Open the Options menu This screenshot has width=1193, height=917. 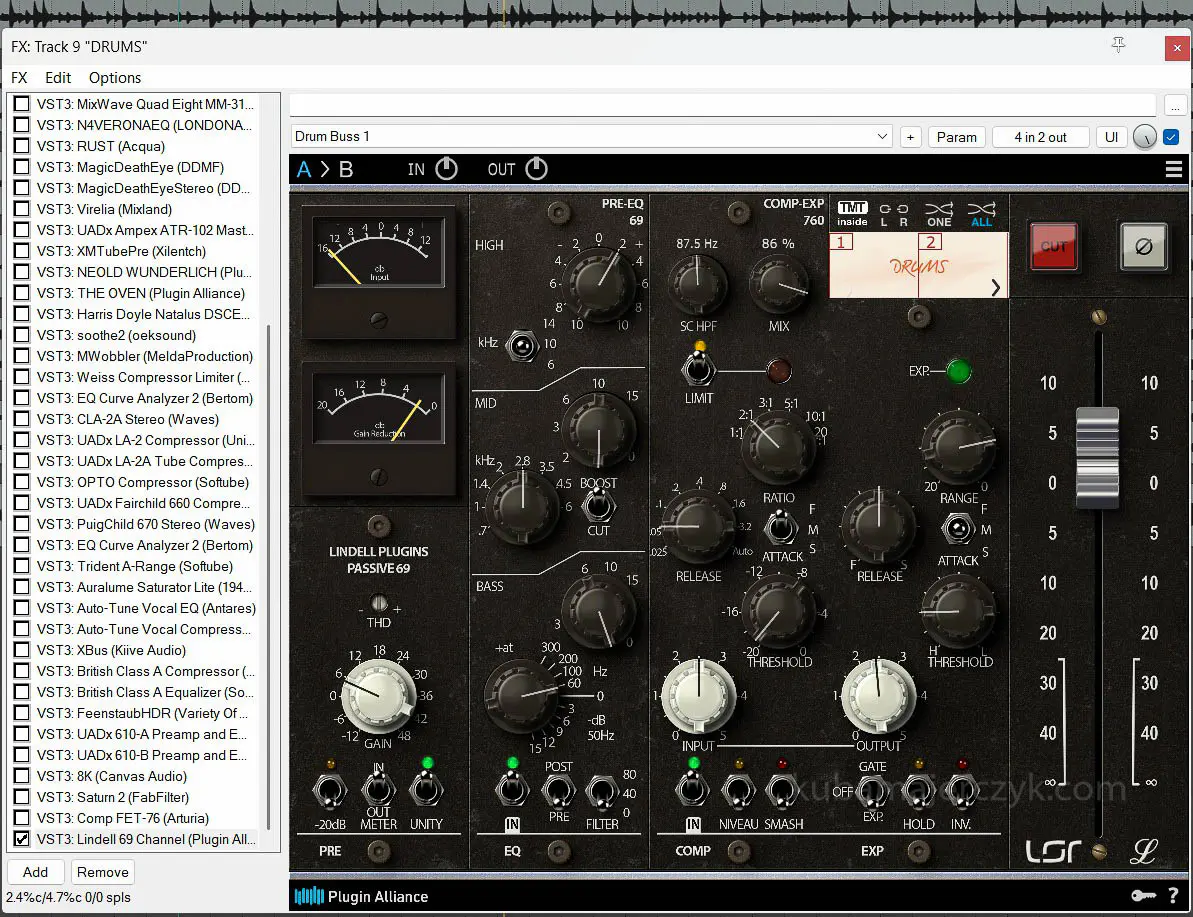(x=115, y=77)
